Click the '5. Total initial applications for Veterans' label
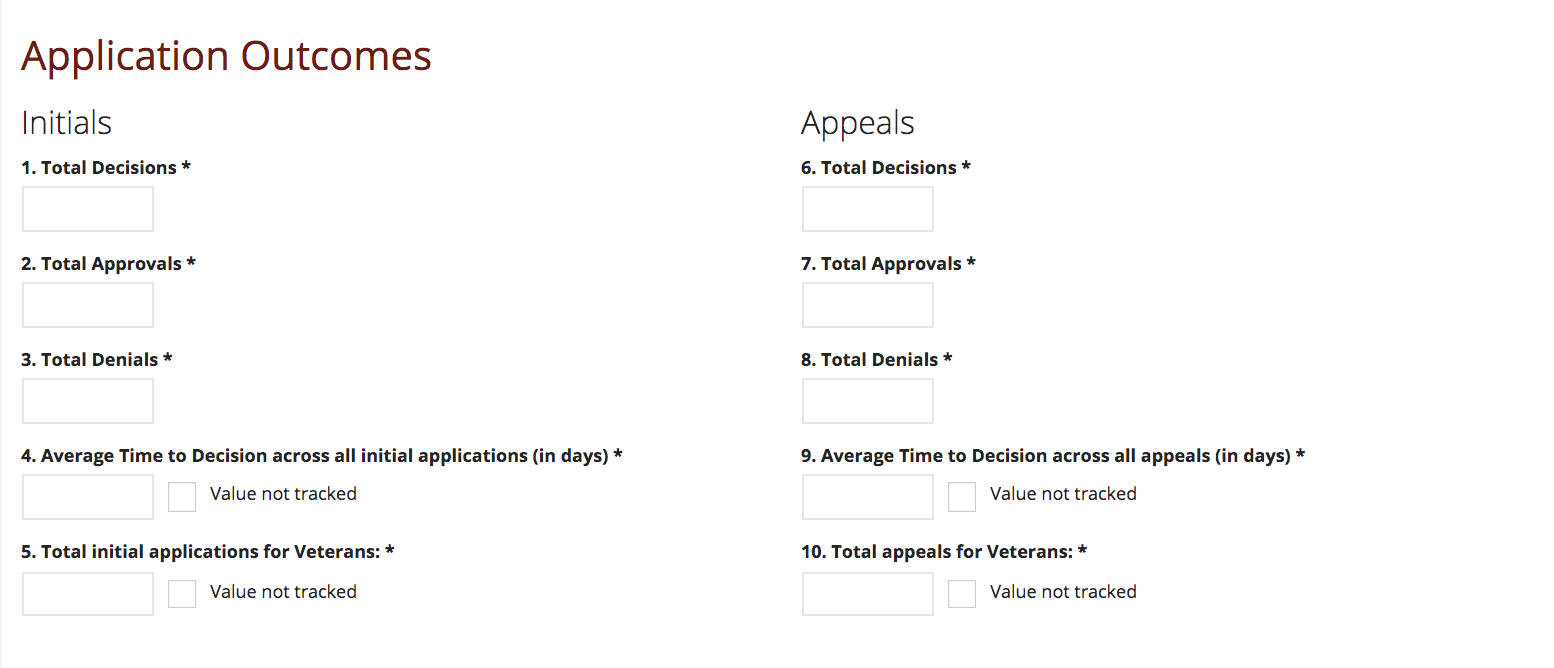 tap(207, 552)
